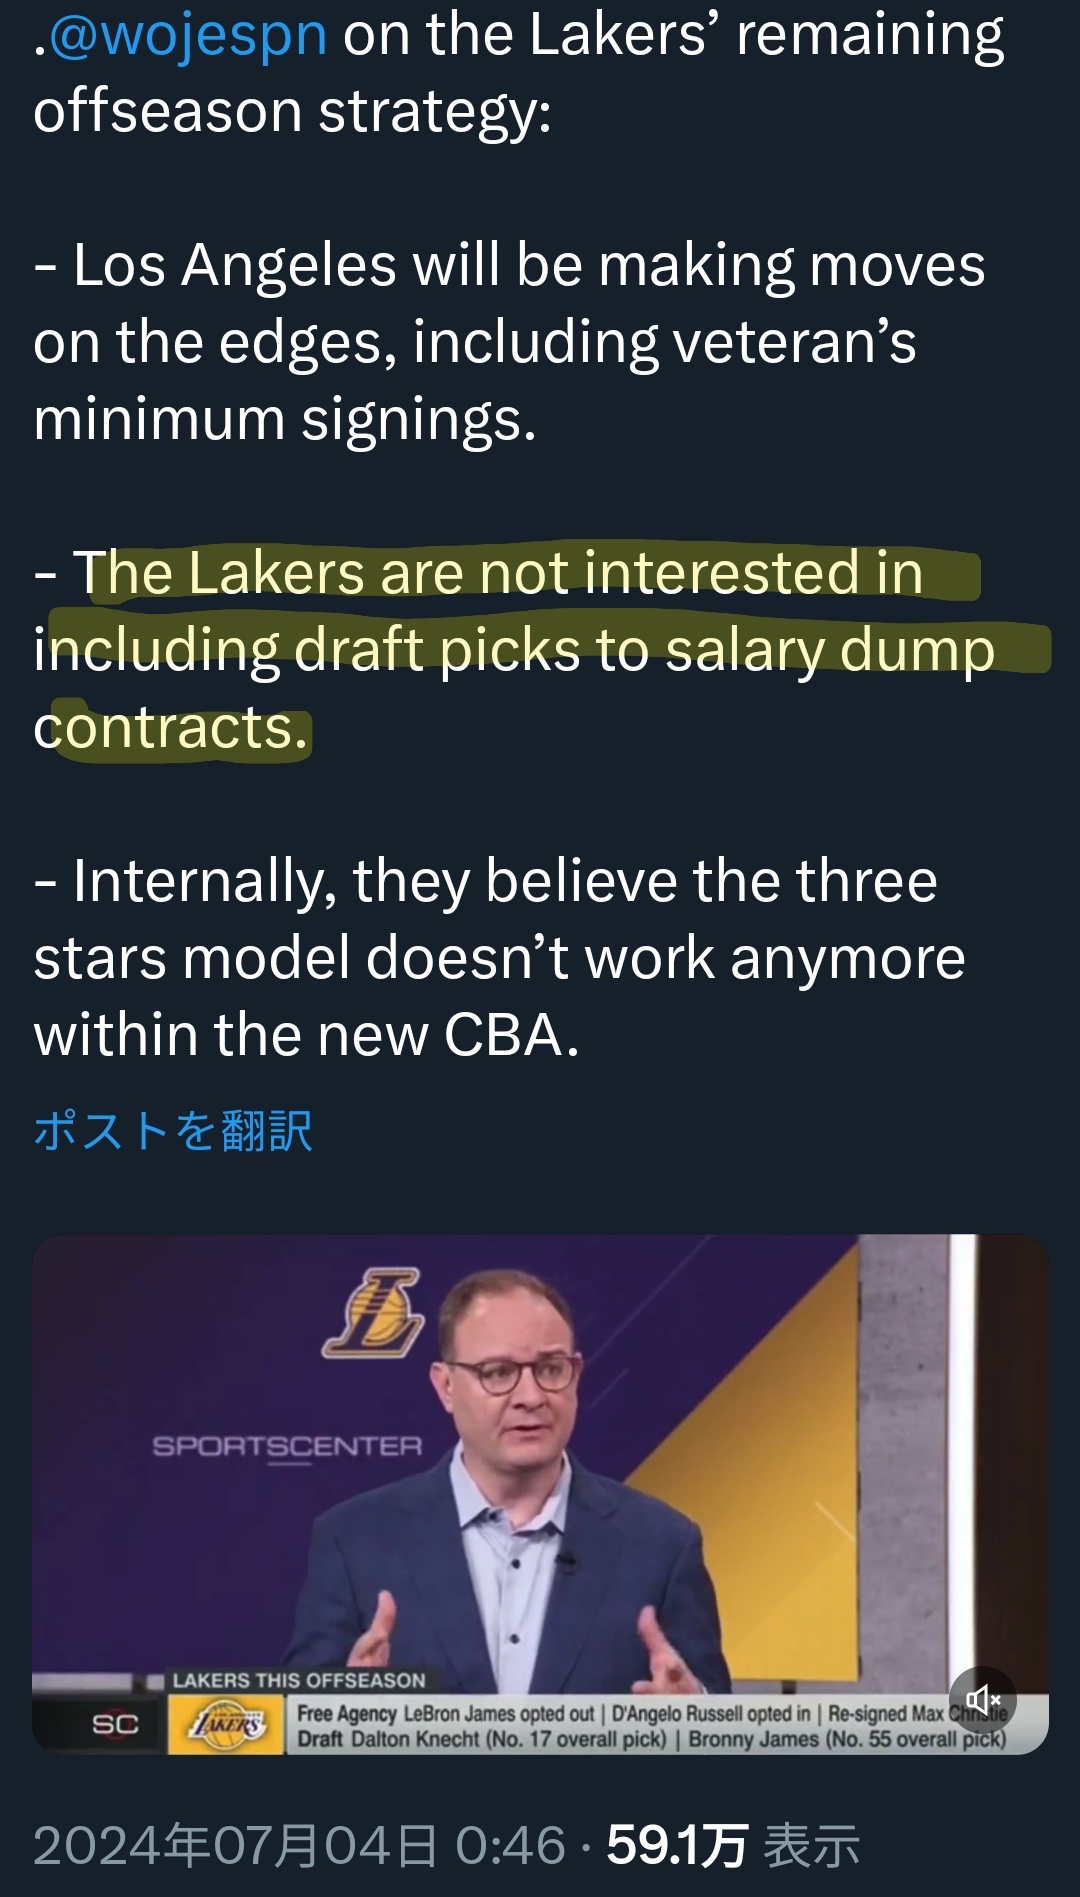The height and width of the screenshot is (1897, 1080).
Task: Tap the 'three stars model' bullet text
Action: tap(499, 919)
